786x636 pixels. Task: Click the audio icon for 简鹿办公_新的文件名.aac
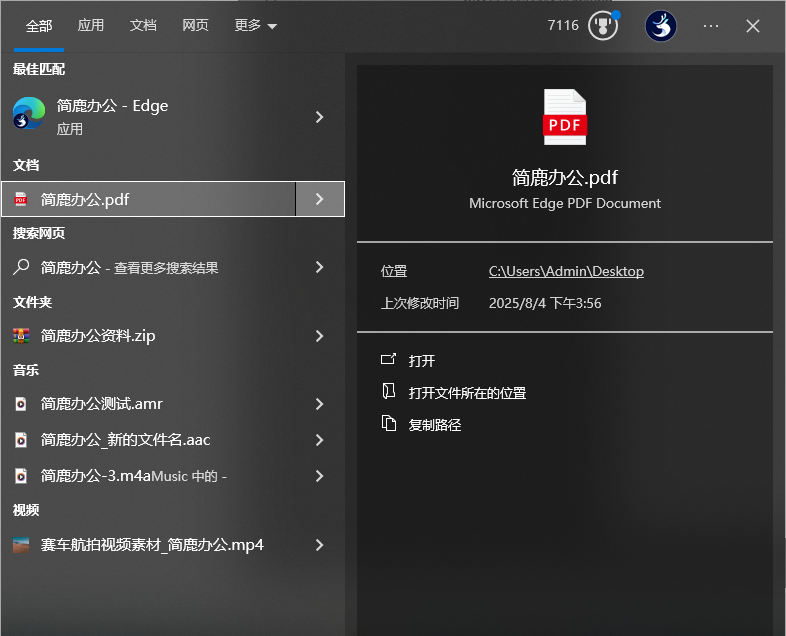point(21,440)
